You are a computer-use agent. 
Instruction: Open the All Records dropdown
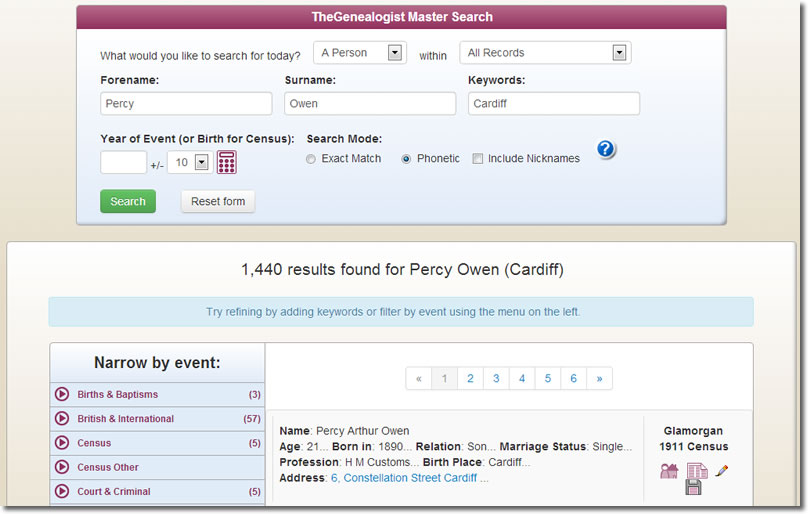coord(545,53)
